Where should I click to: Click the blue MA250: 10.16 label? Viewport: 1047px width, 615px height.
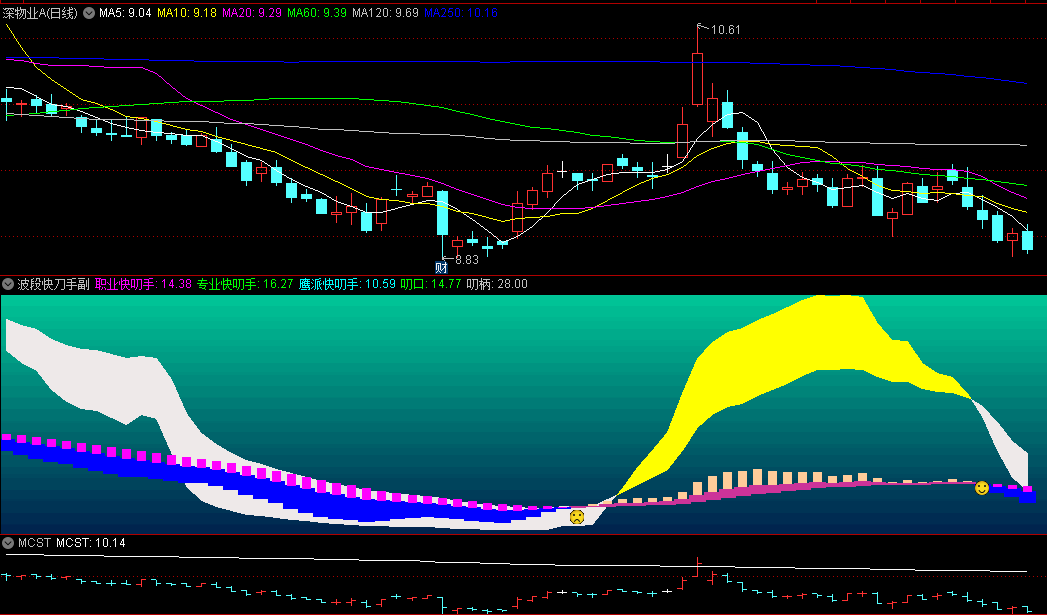[x=461, y=13]
